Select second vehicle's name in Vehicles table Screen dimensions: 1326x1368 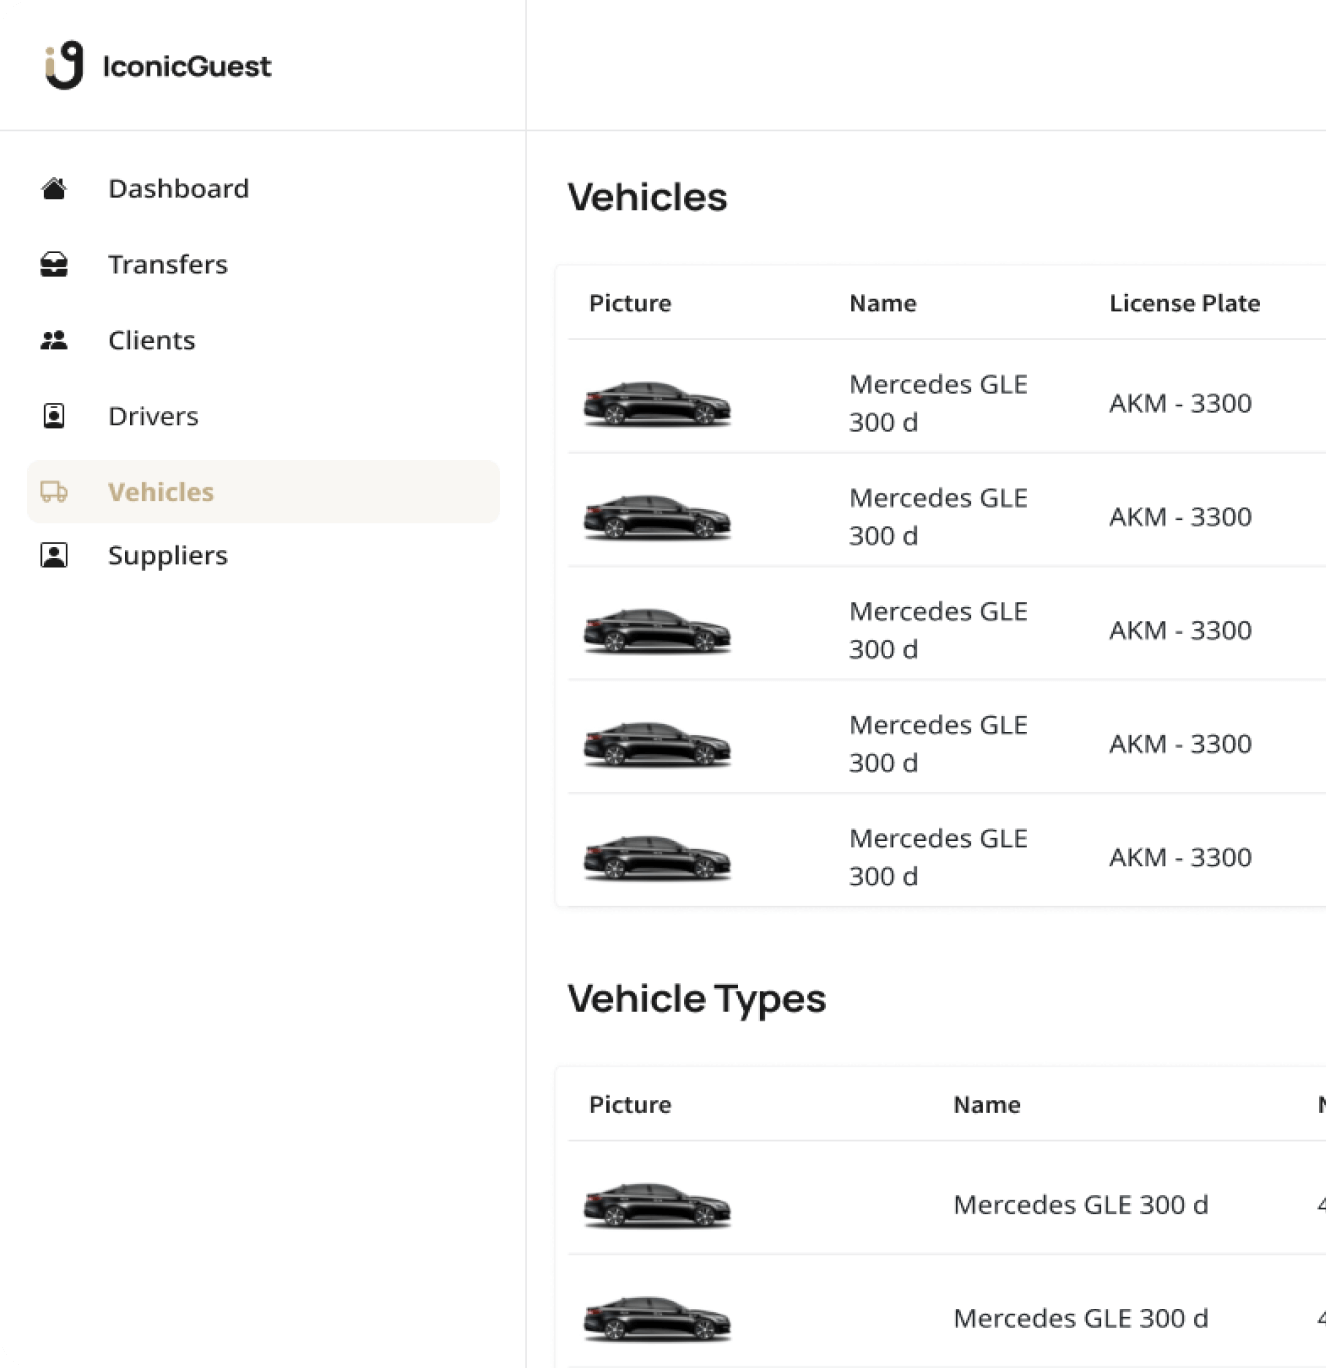tap(937, 516)
